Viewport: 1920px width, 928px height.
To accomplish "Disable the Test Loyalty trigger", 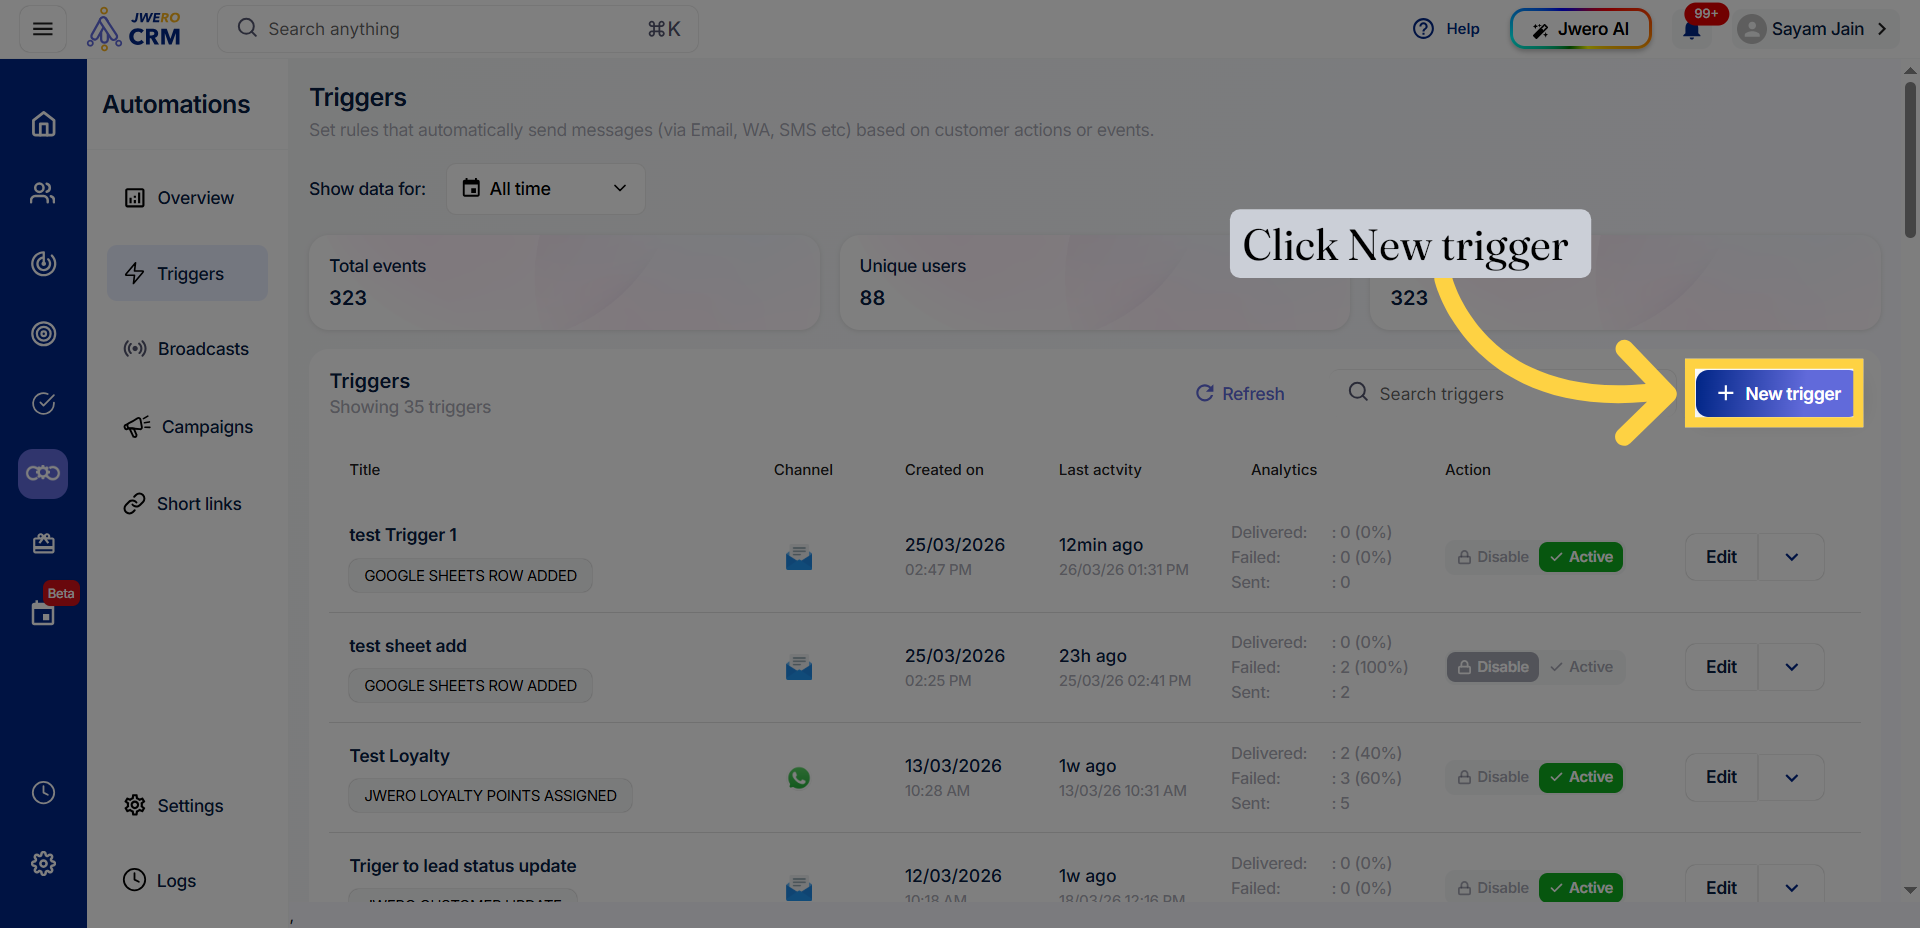I will 1493,777.
